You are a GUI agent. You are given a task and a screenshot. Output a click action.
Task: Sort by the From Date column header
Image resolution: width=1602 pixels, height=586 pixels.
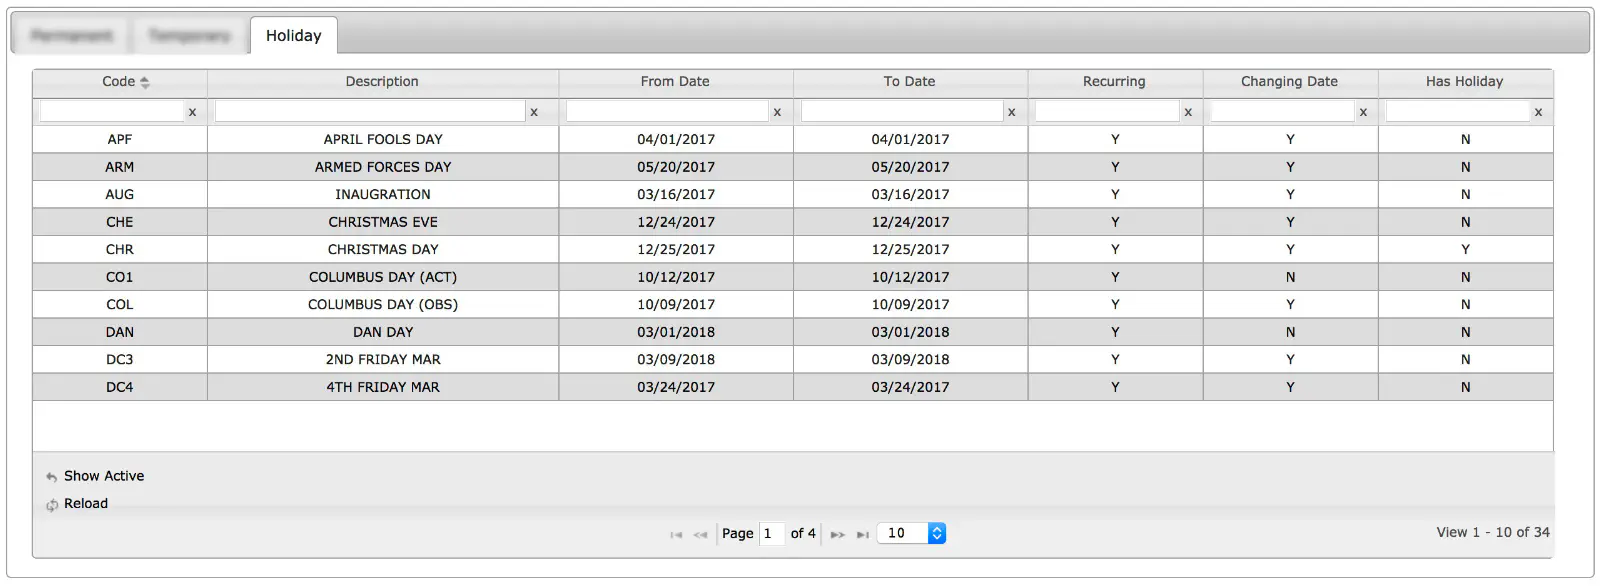click(x=675, y=81)
